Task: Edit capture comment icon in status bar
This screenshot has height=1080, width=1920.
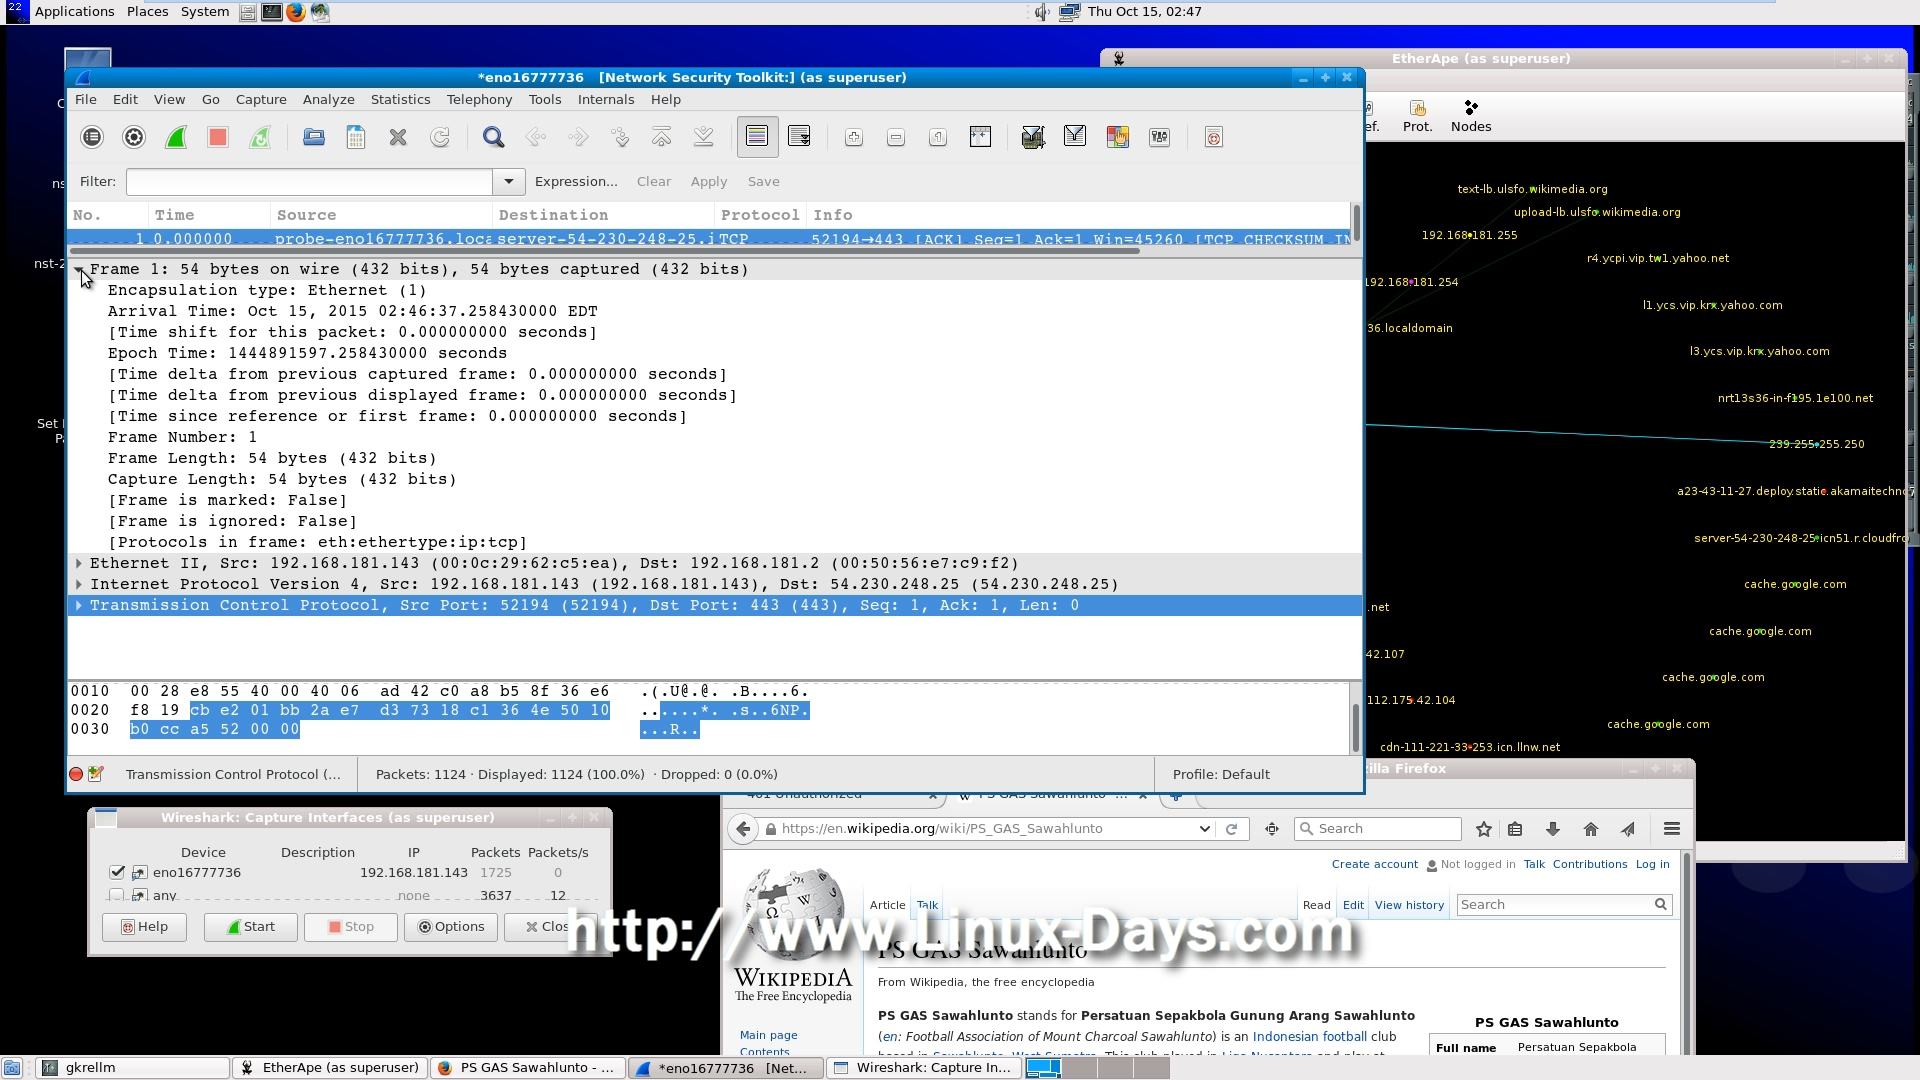Action: click(96, 774)
